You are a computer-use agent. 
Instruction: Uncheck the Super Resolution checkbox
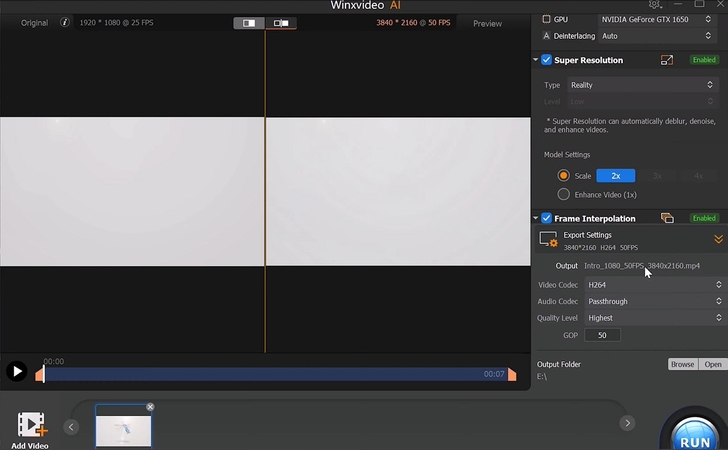(546, 60)
